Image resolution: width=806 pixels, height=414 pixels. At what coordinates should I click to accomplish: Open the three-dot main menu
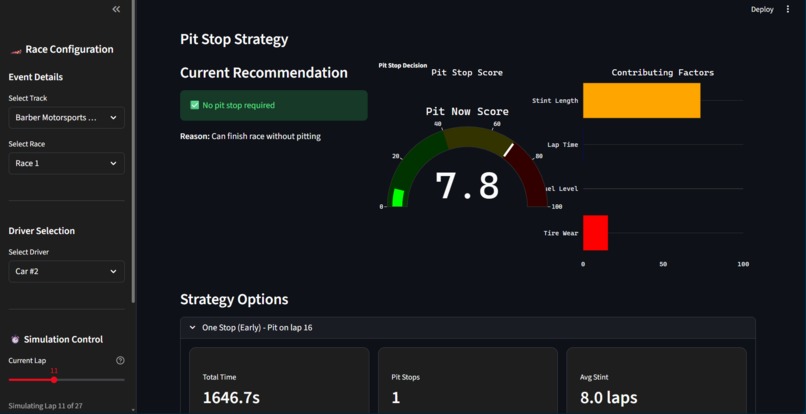[x=787, y=9]
